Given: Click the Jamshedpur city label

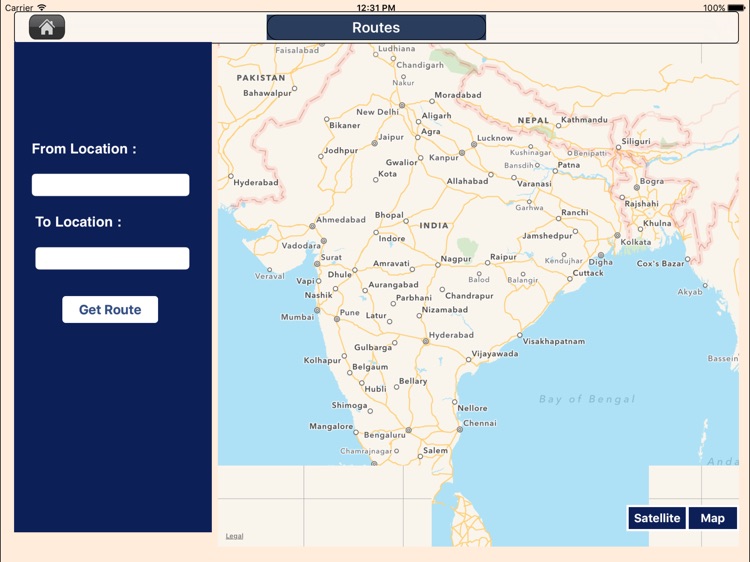Looking at the screenshot, I should coord(547,236).
